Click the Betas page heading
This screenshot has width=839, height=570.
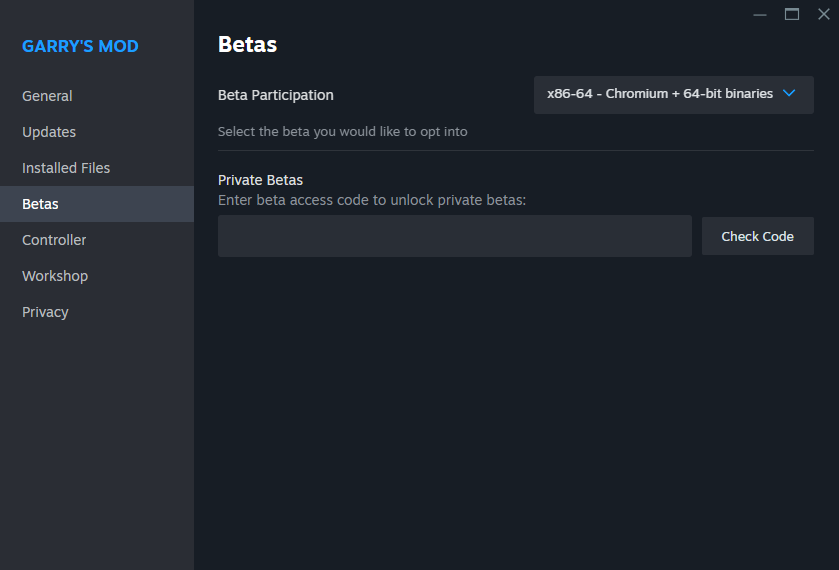[247, 44]
